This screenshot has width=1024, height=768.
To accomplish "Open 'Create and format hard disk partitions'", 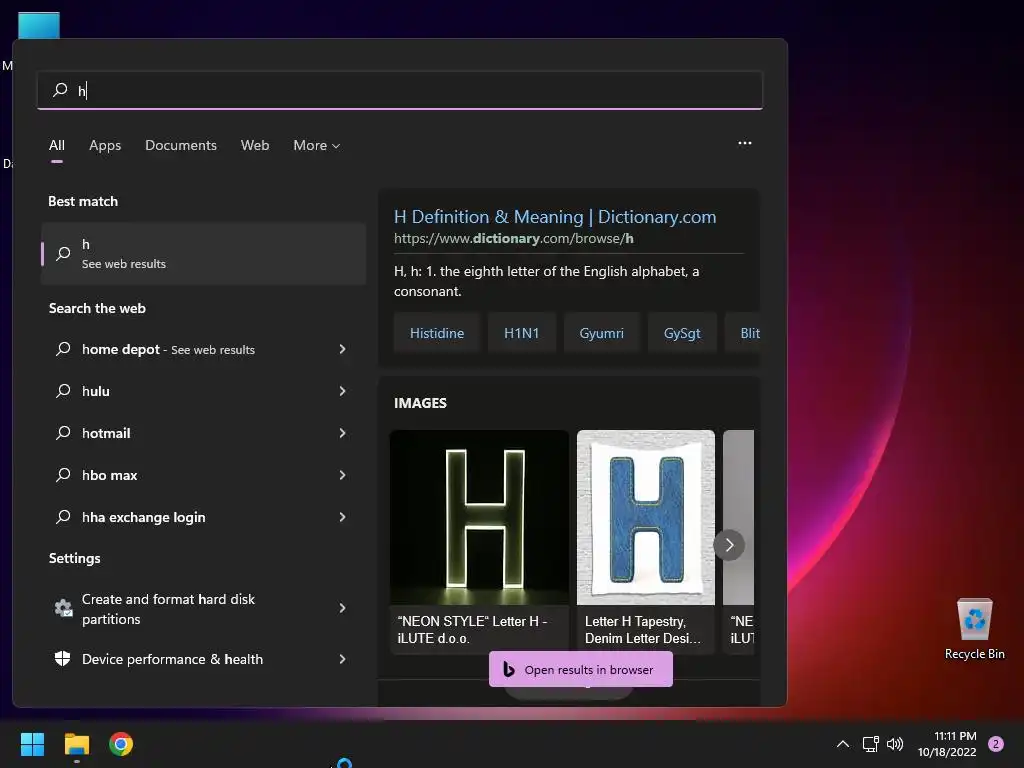I will click(x=203, y=609).
